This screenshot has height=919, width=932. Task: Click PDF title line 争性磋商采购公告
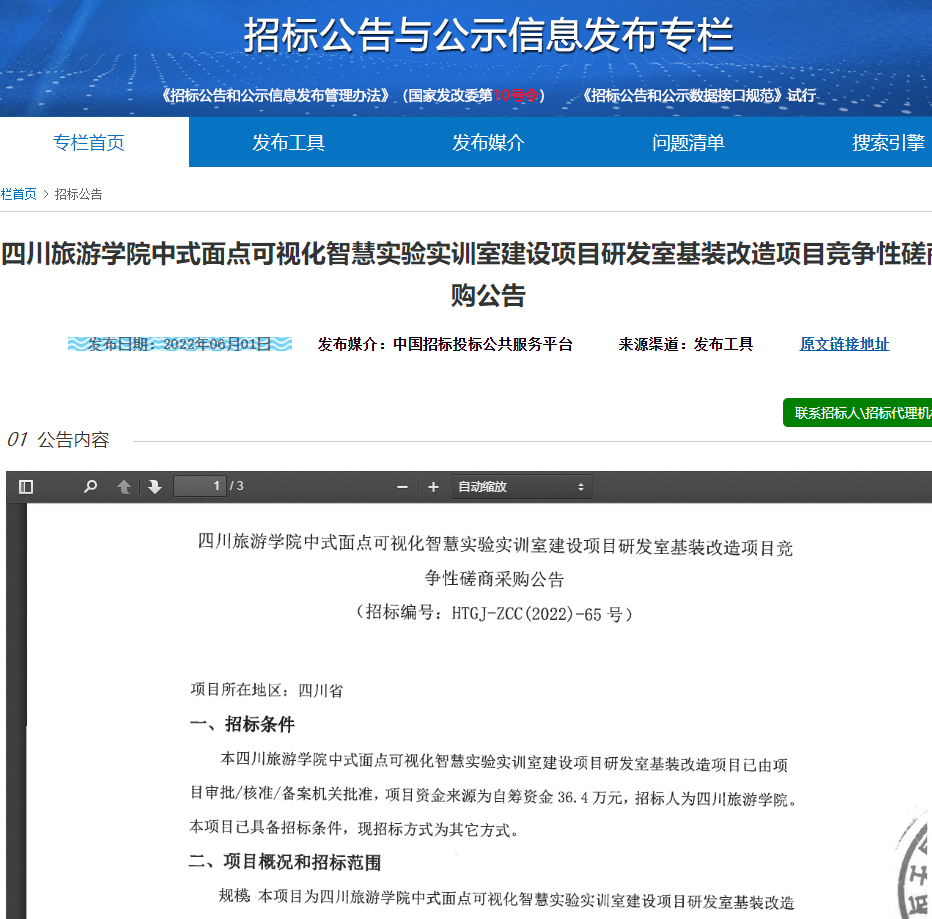point(495,578)
